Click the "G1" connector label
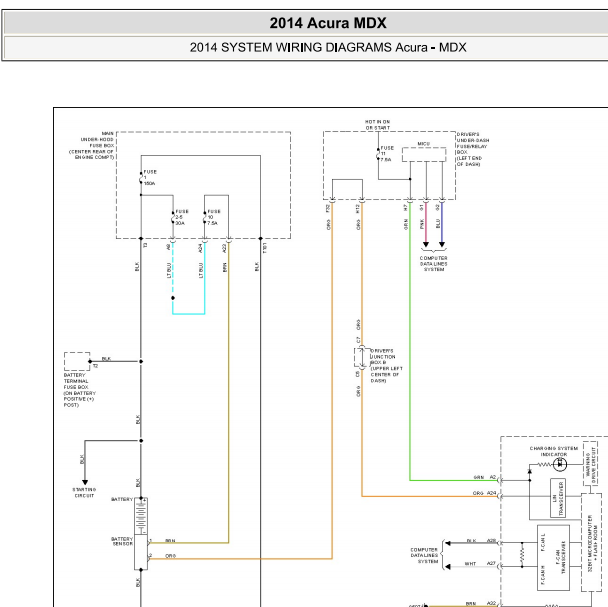 coord(421,208)
